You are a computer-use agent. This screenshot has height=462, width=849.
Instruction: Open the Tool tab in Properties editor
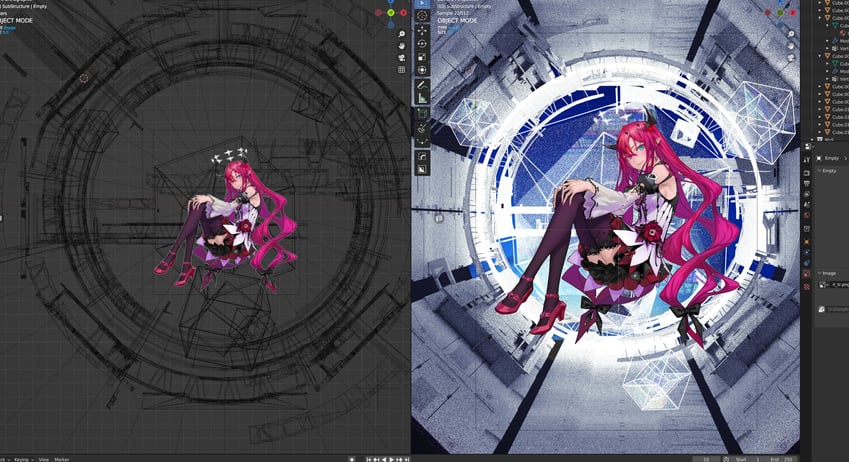(x=807, y=159)
